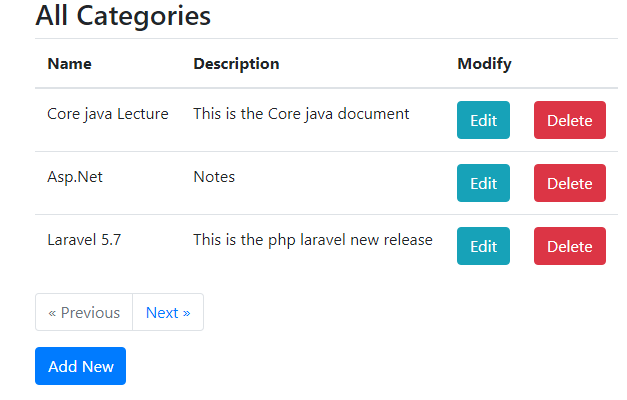Viewport: 627px width, 400px height.
Task: Edit the Laravel 5.7 category
Action: point(483,246)
